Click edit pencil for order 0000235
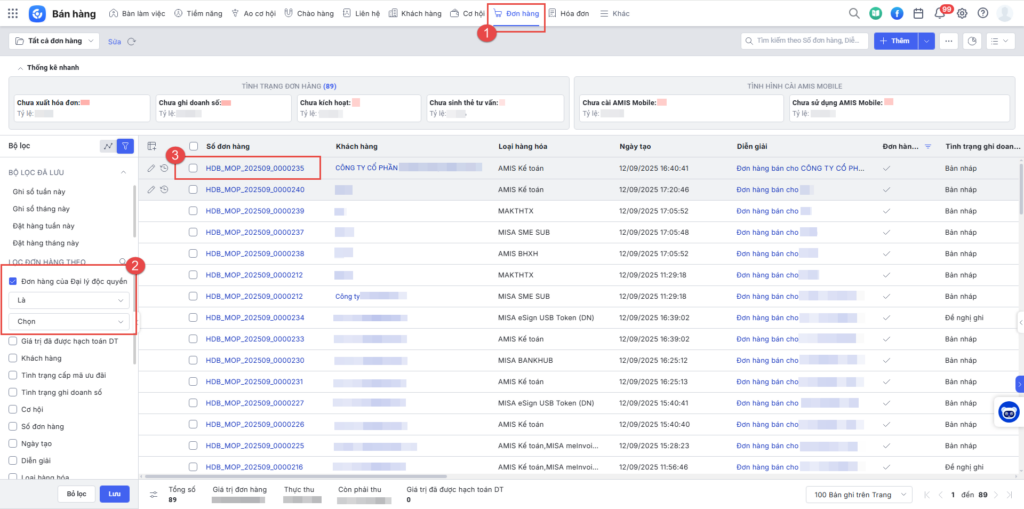The image size is (1024, 509). tap(151, 168)
